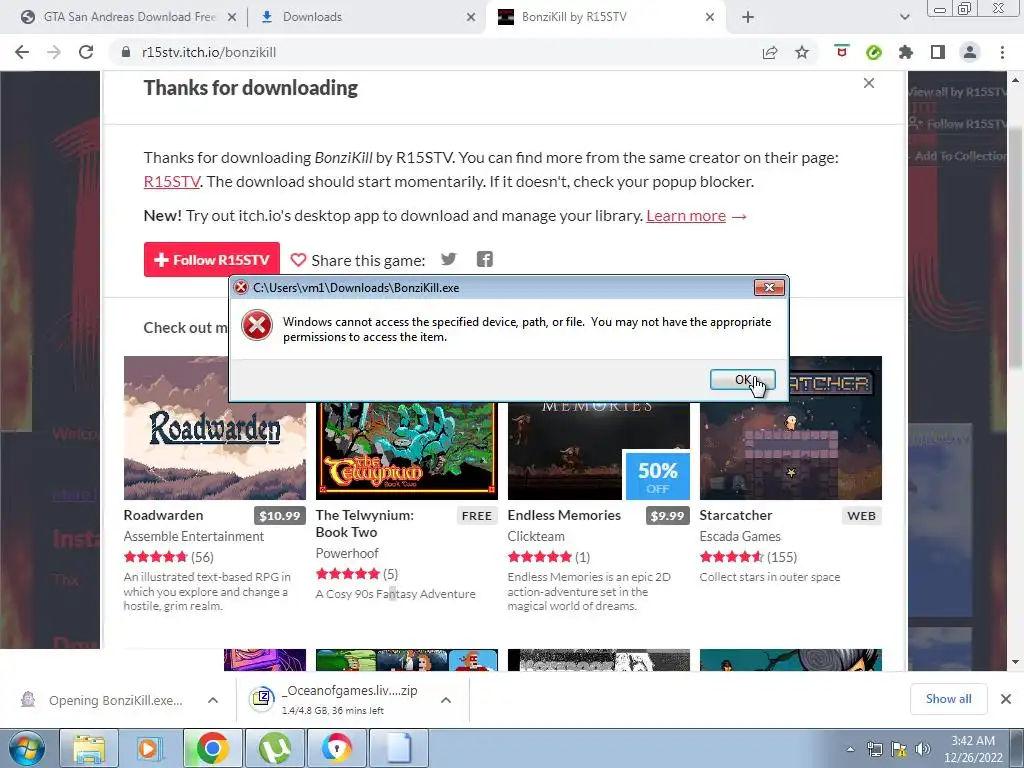Click the Action Center flag tray icon

899,749
